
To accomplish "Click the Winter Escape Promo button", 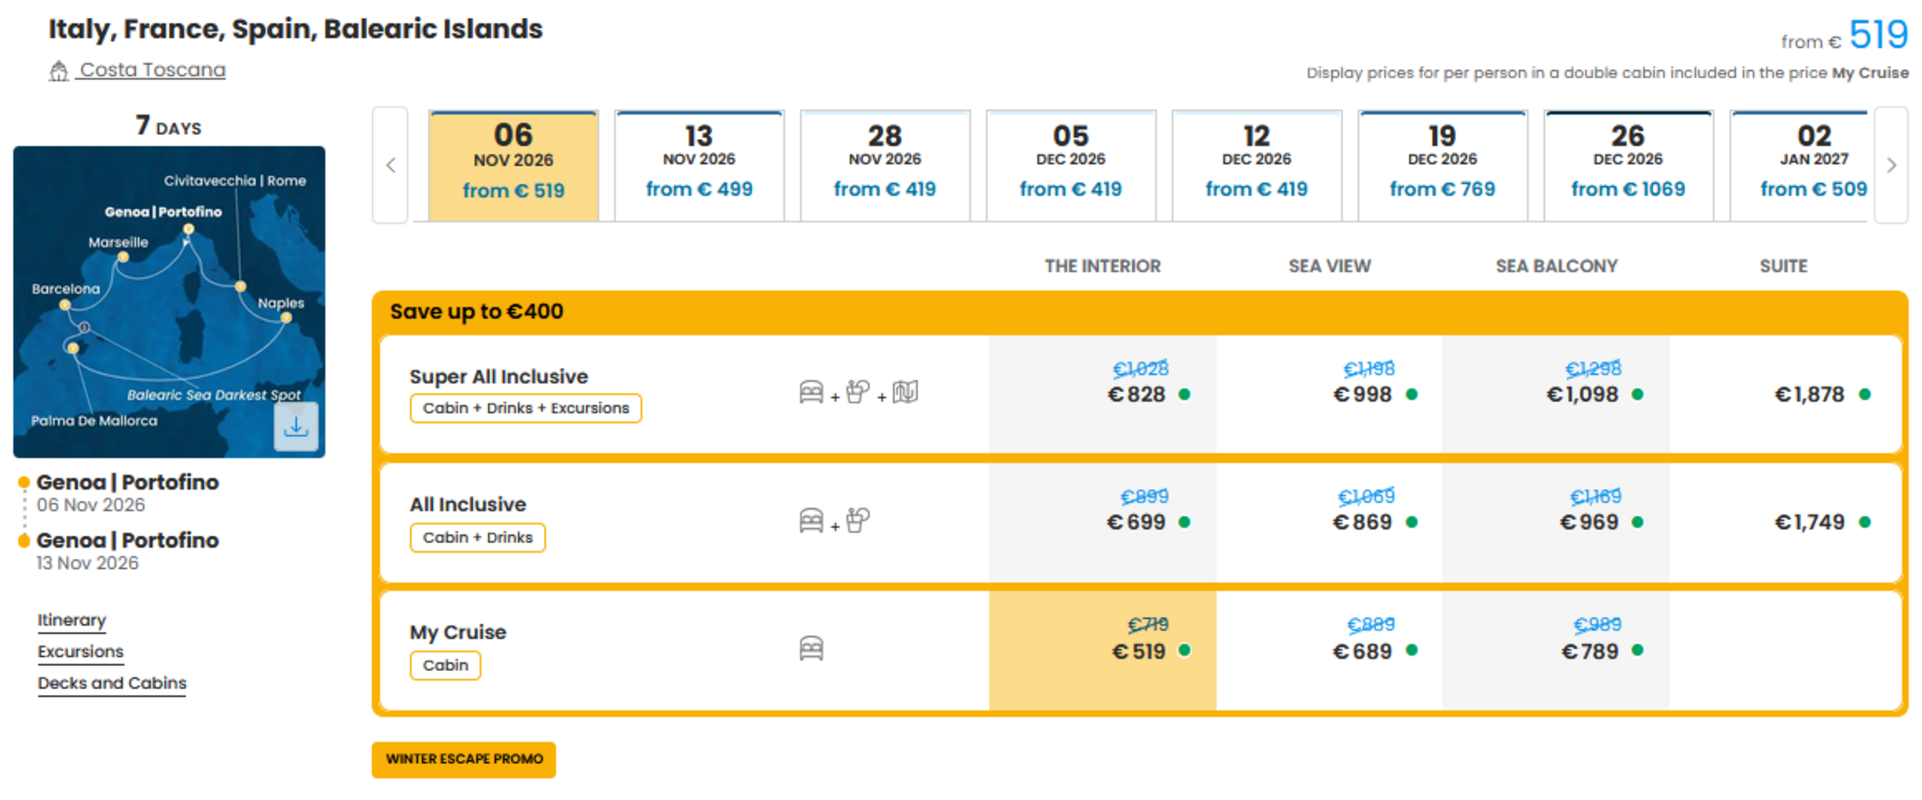I will [x=464, y=759].
